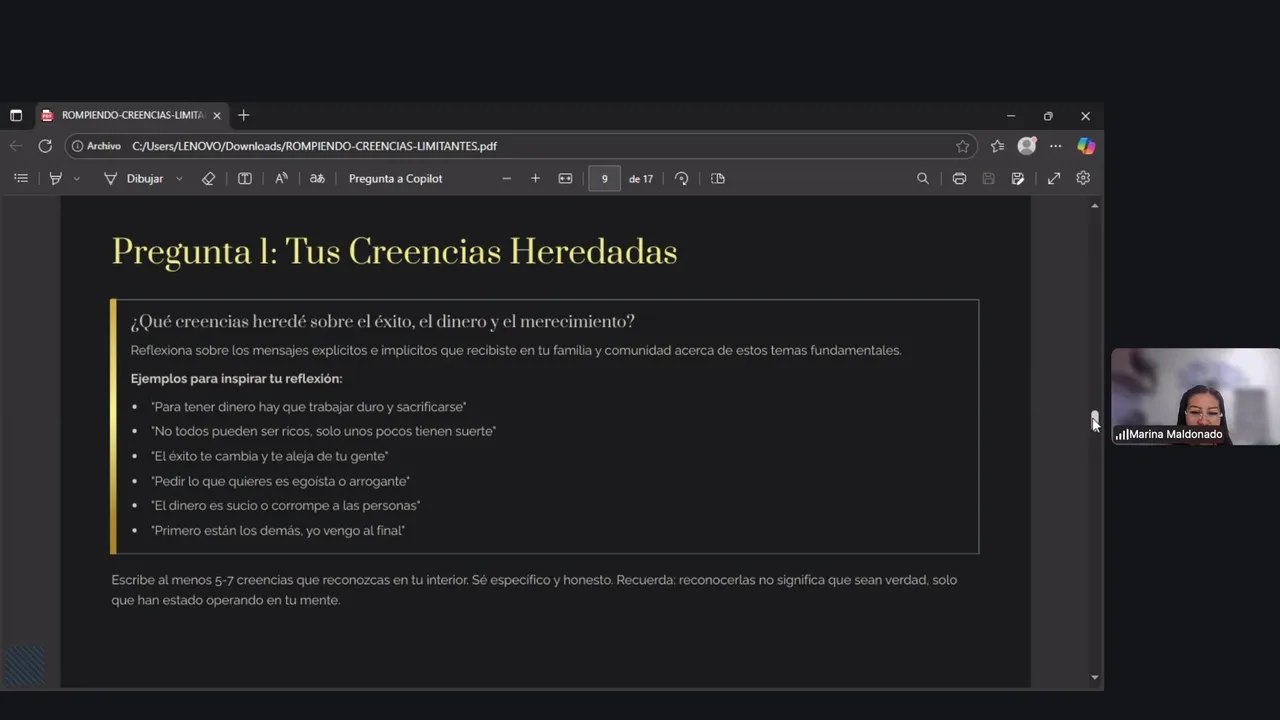Enter full screen PDF view
This screenshot has height=720, width=1280.
pos(1054,178)
